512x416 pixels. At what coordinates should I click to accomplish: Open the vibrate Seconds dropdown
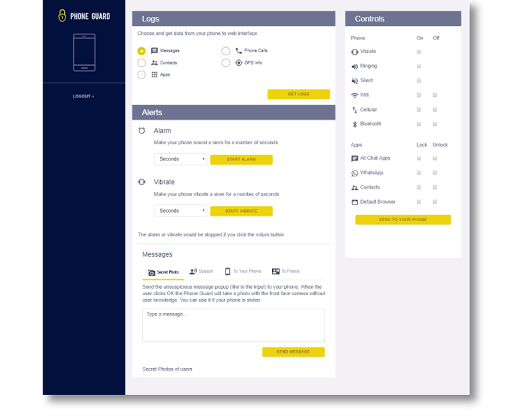point(180,211)
